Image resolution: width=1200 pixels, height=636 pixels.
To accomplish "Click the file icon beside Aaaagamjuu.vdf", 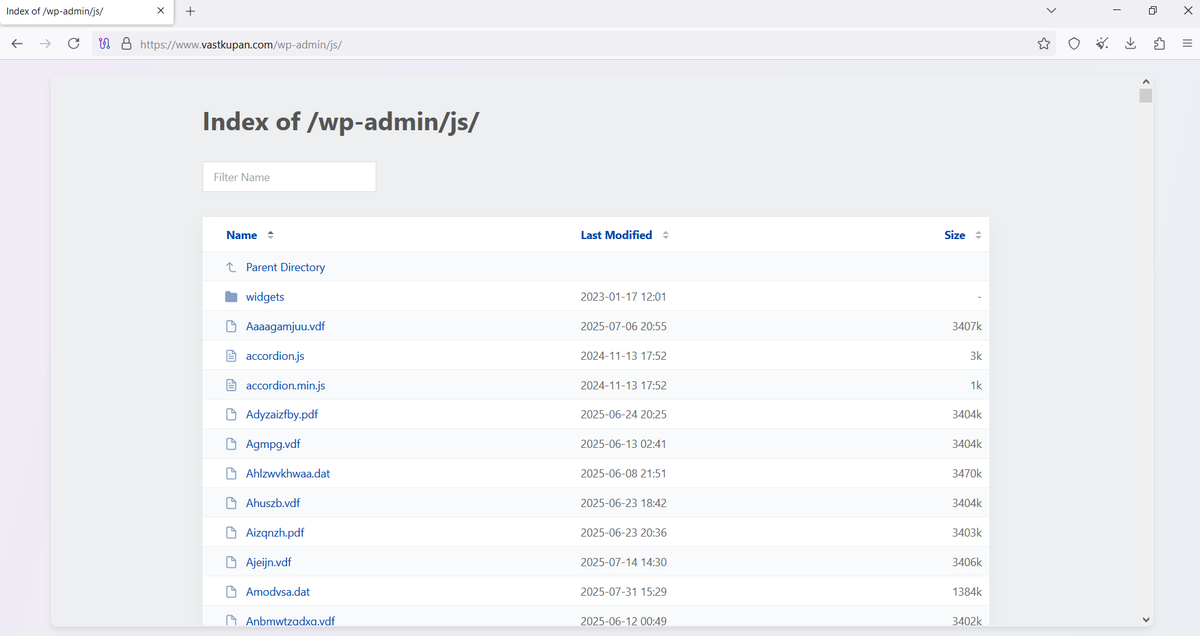I will [x=231, y=326].
